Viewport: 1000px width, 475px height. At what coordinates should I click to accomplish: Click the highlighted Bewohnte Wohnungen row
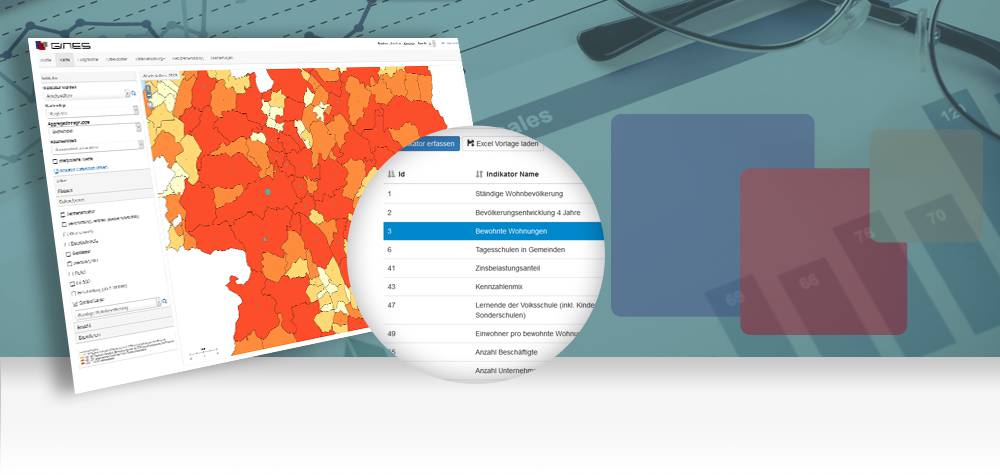(493, 231)
